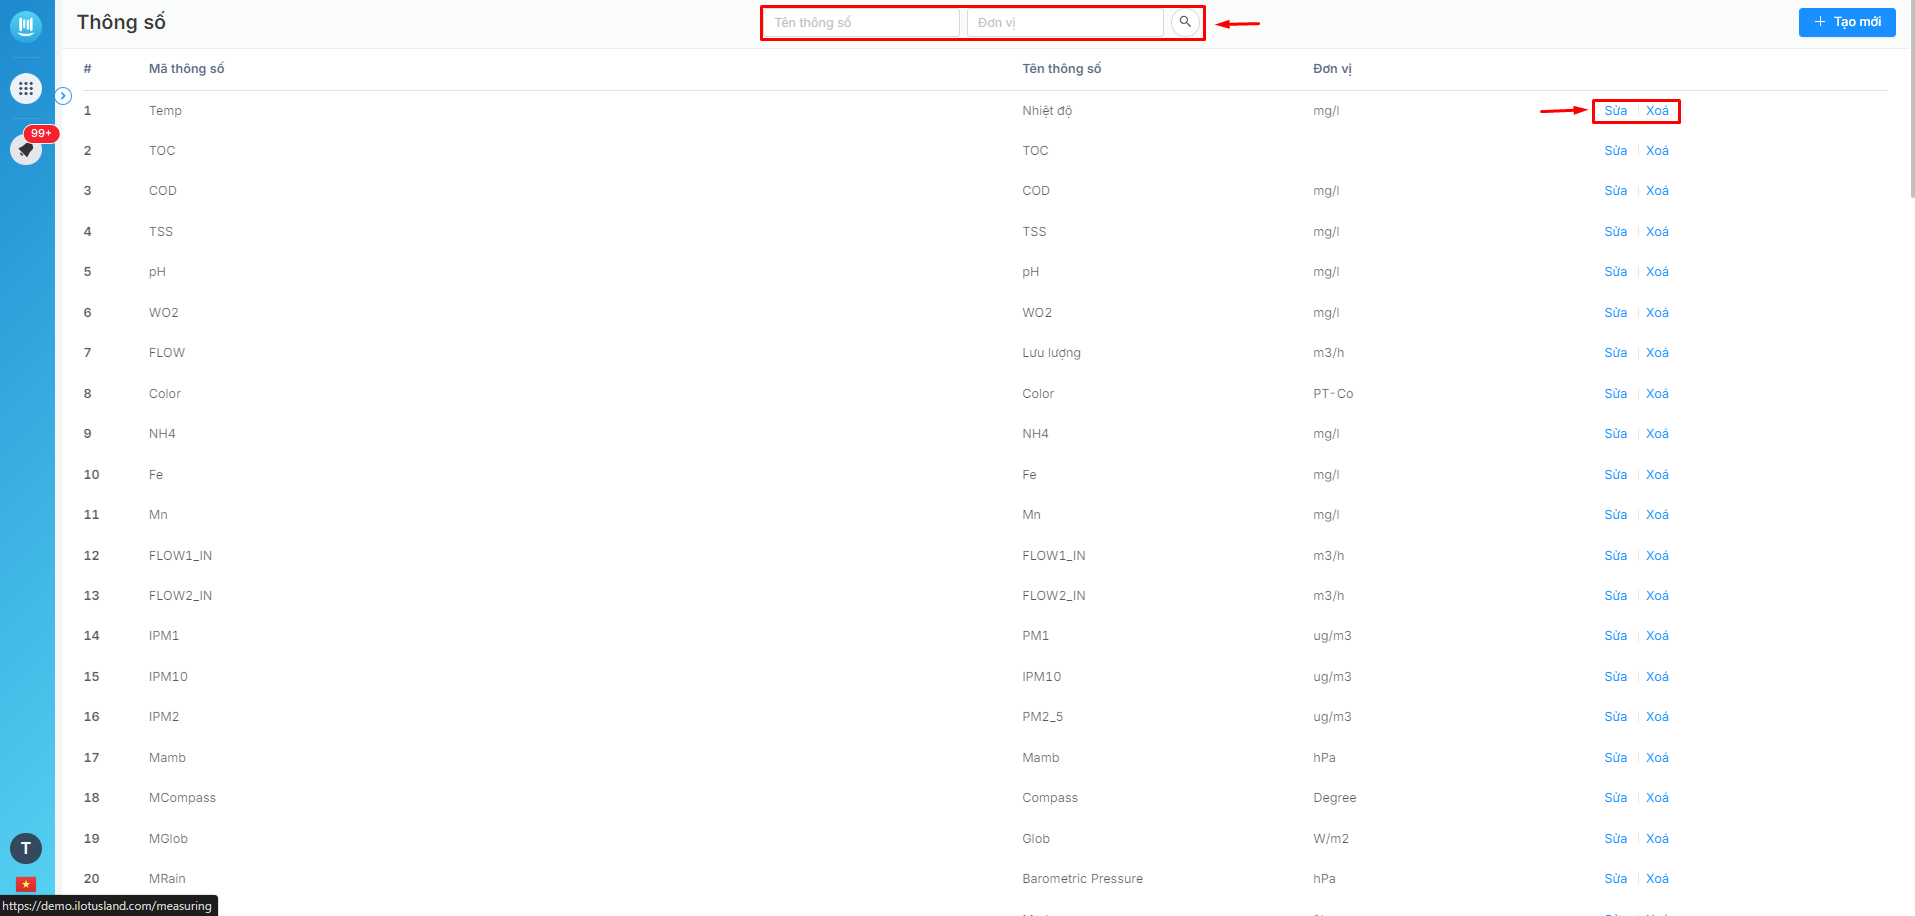Delete NH4 parameter with Xoá
Screen dimensions: 1915x916
point(1657,434)
